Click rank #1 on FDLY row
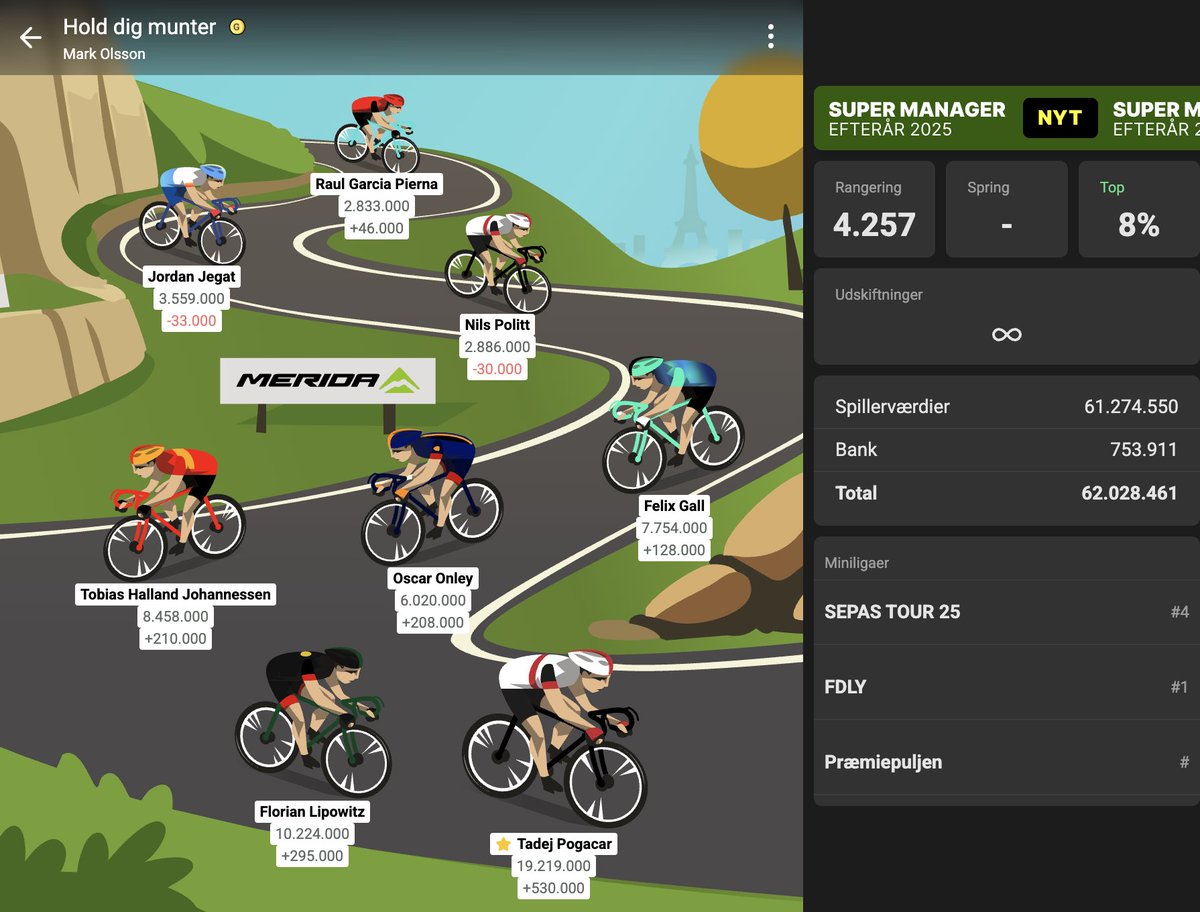The height and width of the screenshot is (912, 1200). coord(1180,687)
